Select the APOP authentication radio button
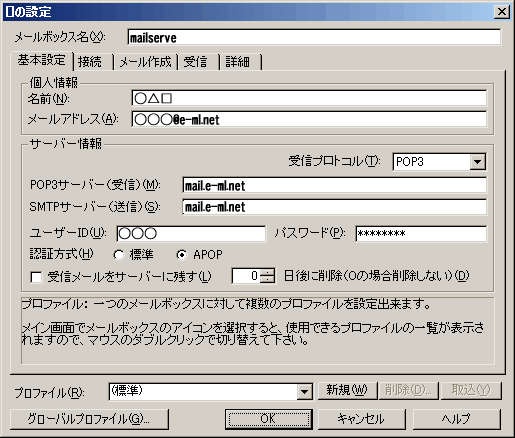The height and width of the screenshot is (438, 515). click(x=181, y=255)
